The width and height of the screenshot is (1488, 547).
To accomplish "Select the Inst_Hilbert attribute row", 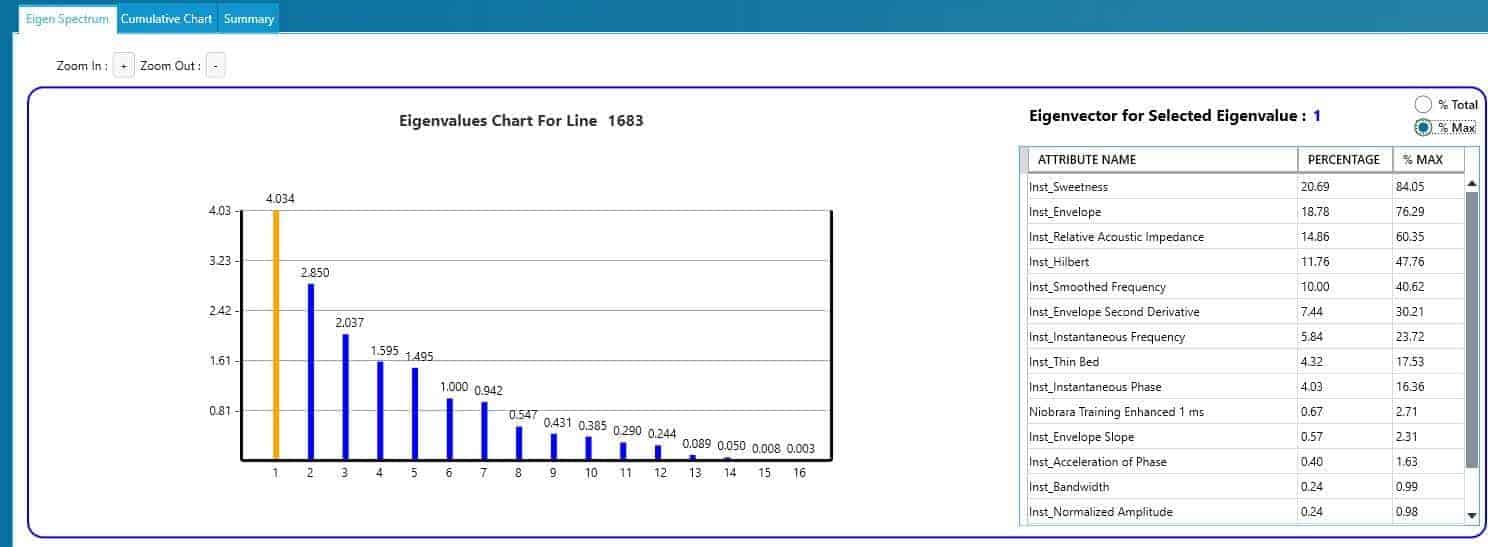I will pyautogui.click(x=1162, y=262).
